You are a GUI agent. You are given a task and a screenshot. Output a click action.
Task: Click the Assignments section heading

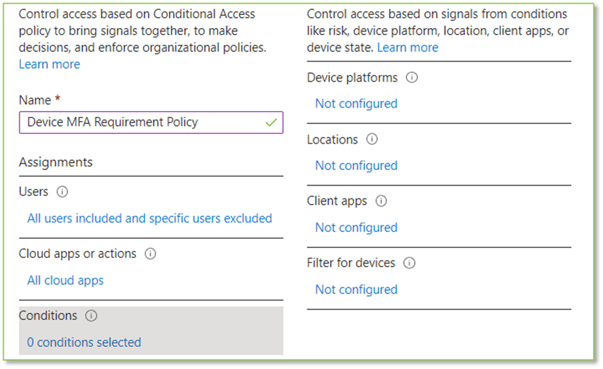click(x=56, y=162)
